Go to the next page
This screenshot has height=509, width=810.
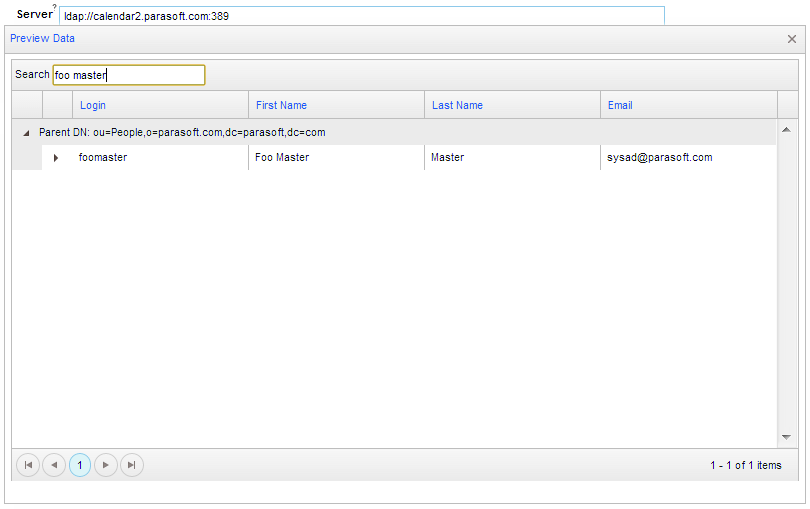(x=106, y=465)
